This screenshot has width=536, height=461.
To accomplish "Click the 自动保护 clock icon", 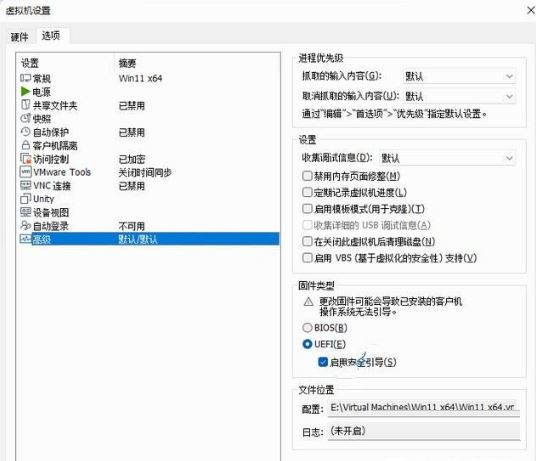I will 25,132.
